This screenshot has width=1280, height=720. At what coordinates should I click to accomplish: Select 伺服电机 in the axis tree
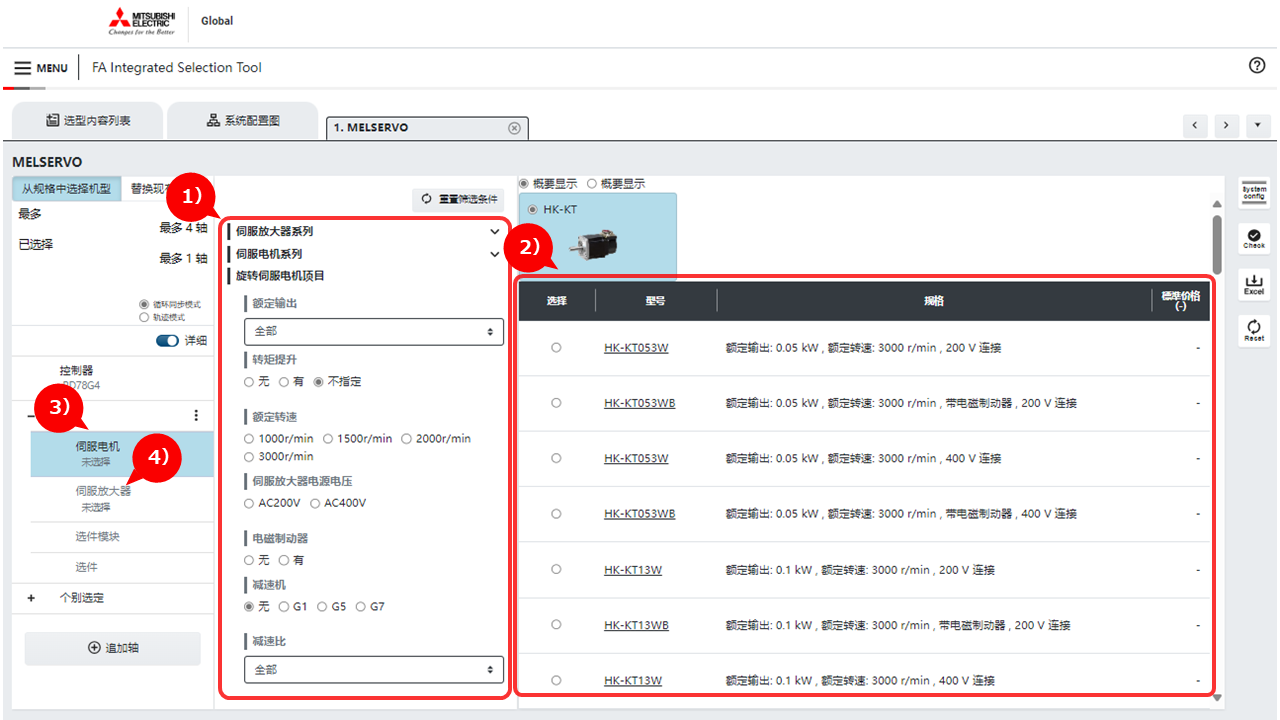122,454
